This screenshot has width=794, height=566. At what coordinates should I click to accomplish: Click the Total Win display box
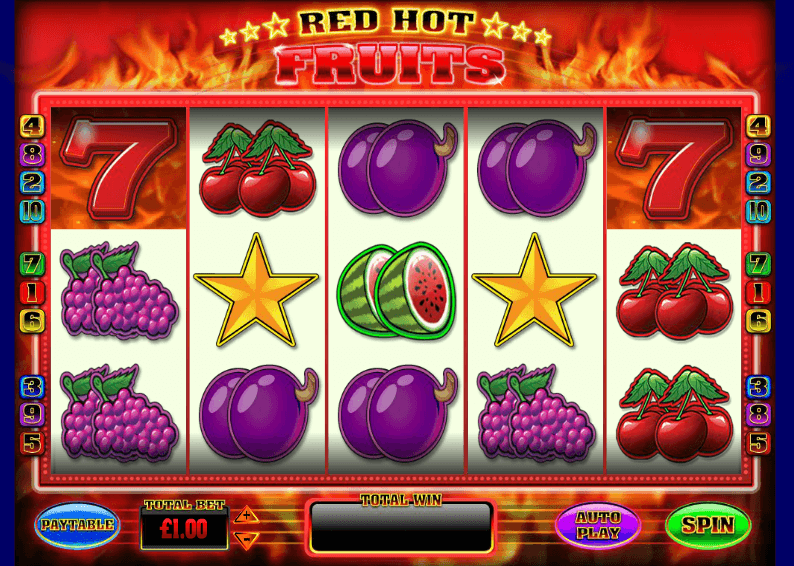(x=401, y=527)
